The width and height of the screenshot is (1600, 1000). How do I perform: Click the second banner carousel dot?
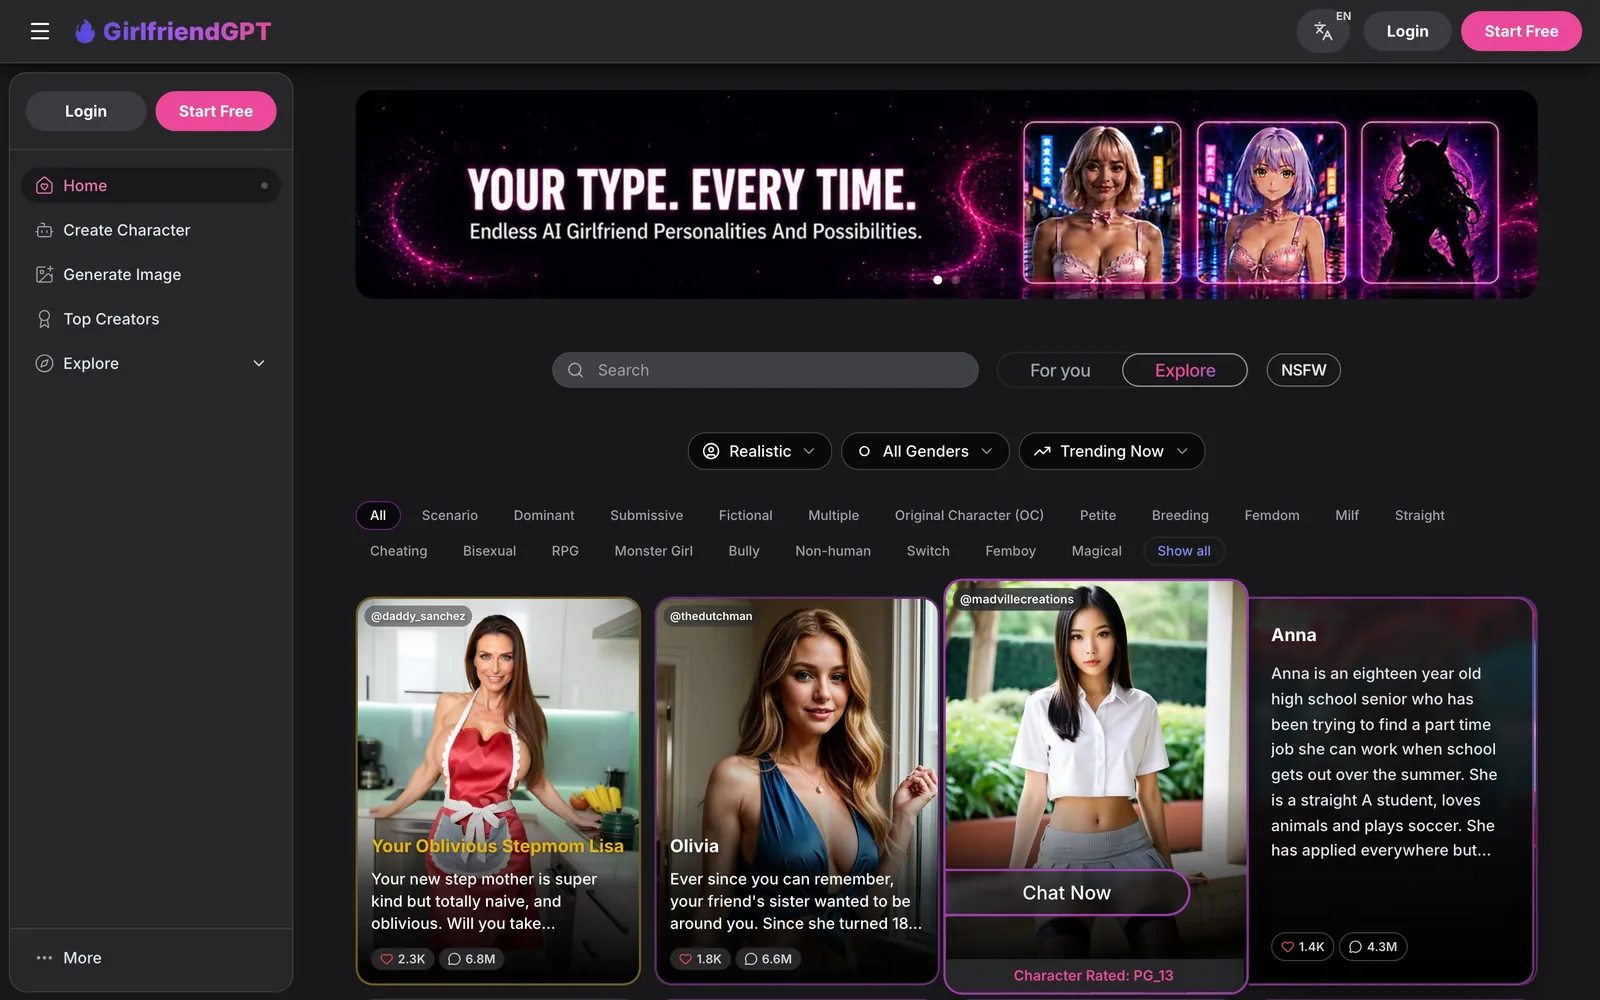956,280
